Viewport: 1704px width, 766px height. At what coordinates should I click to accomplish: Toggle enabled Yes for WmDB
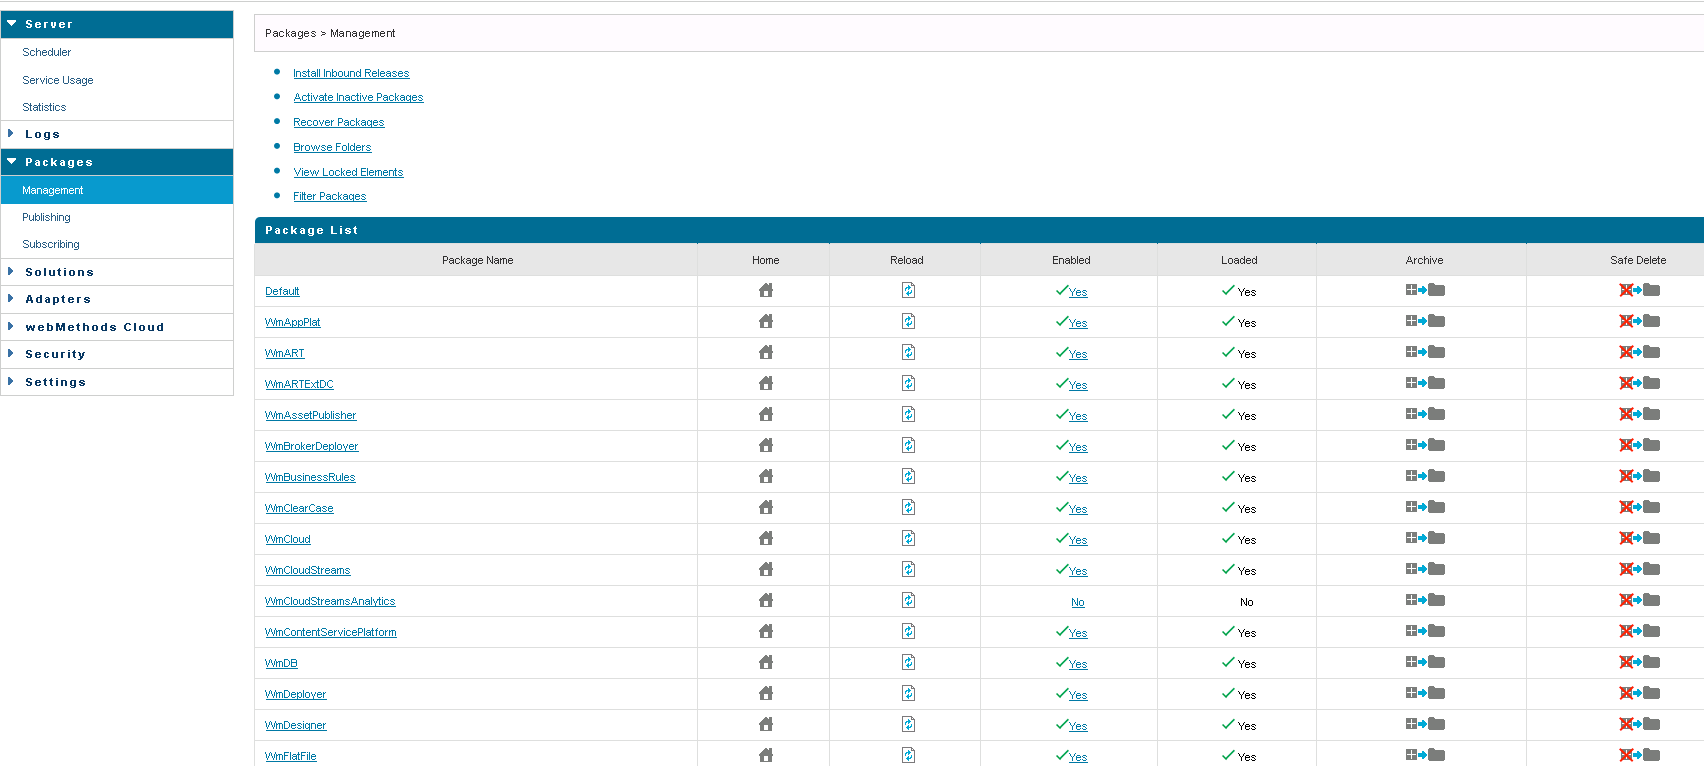click(1078, 664)
